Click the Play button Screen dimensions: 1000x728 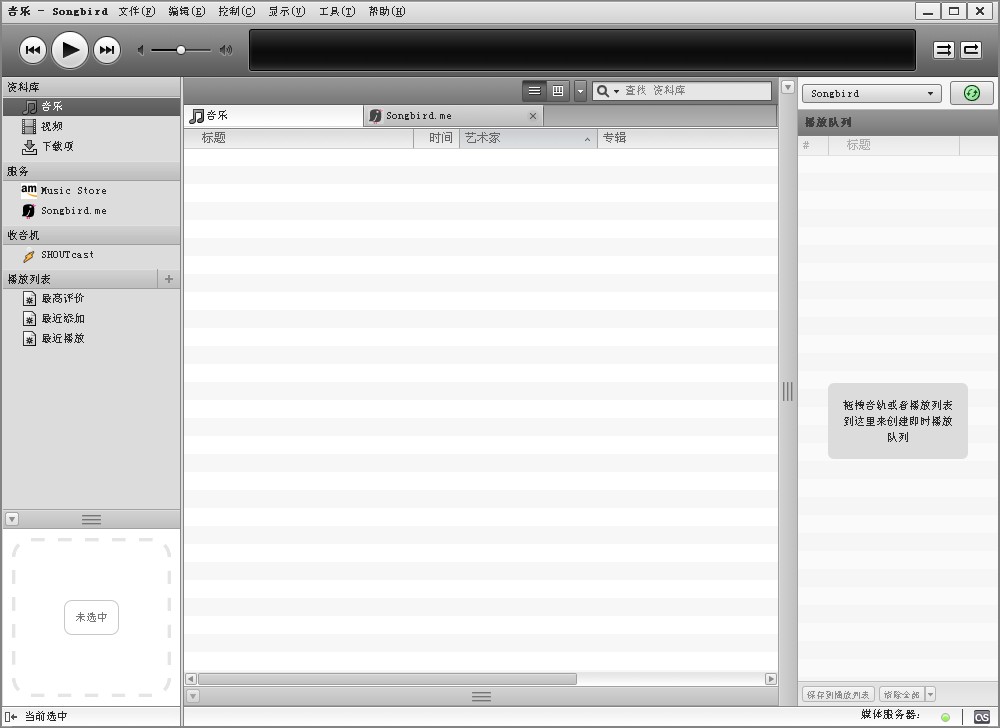coord(70,50)
